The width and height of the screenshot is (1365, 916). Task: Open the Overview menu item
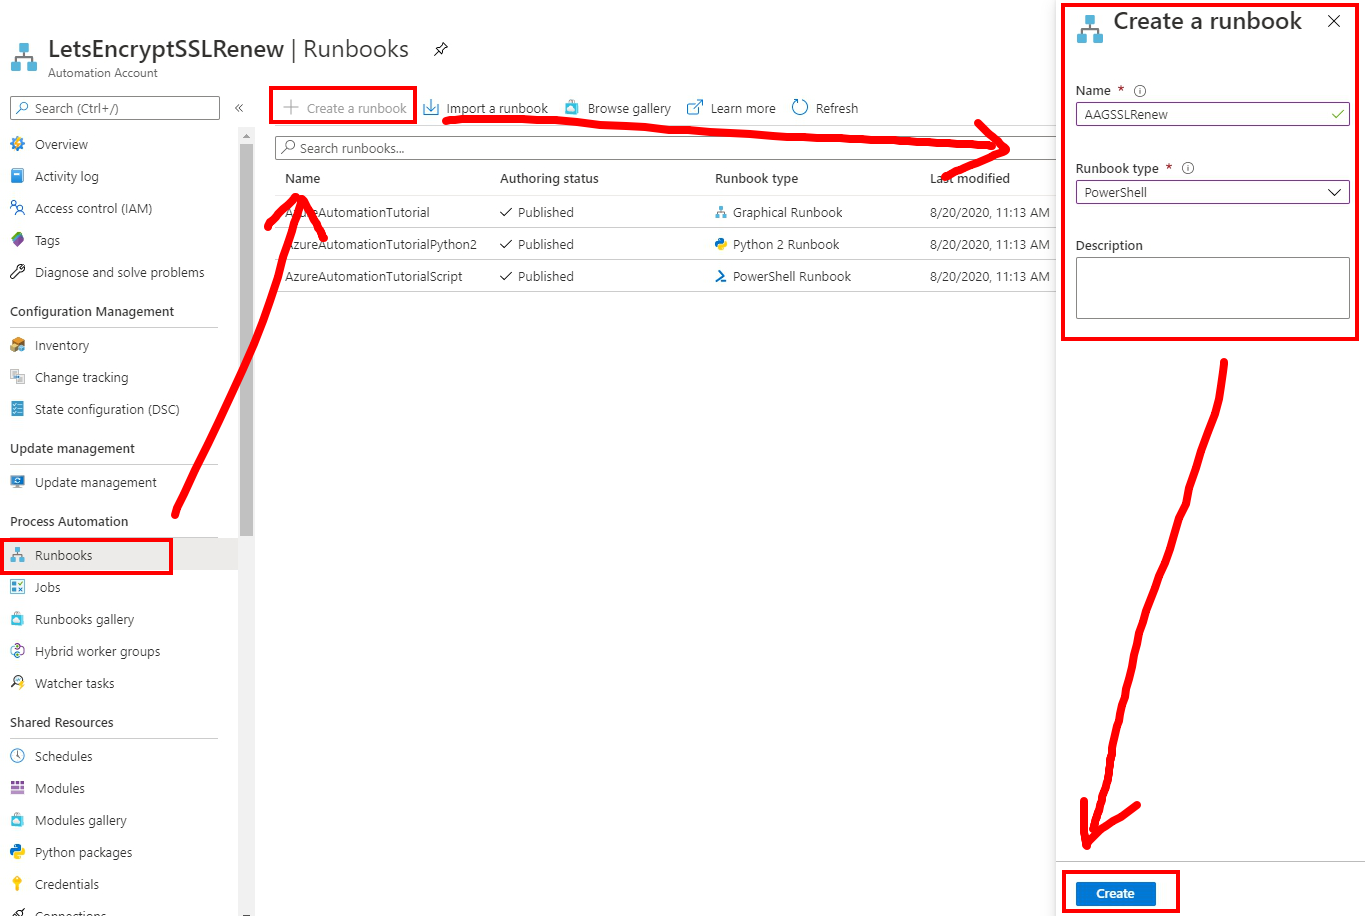point(119,144)
